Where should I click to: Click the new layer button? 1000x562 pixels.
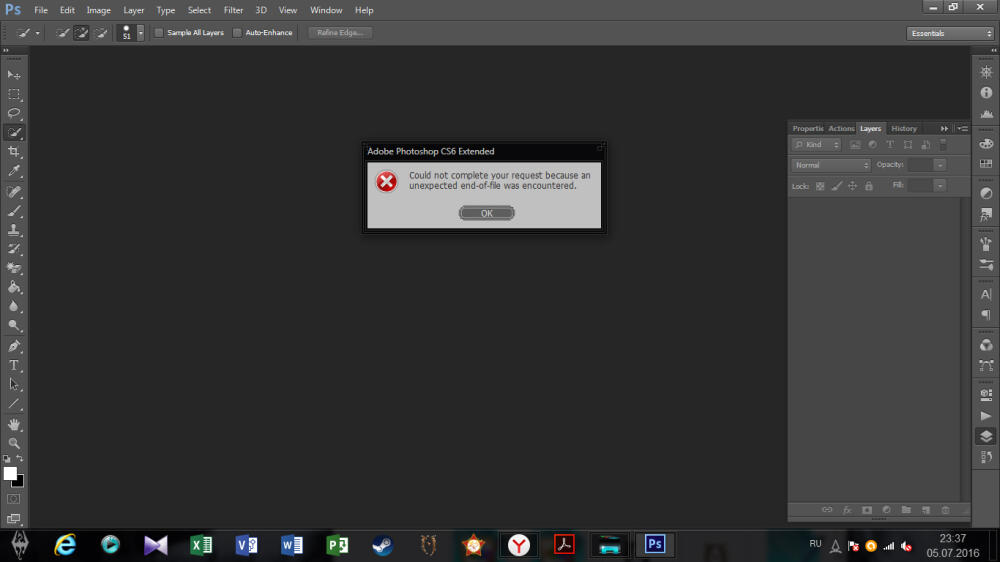(x=926, y=510)
